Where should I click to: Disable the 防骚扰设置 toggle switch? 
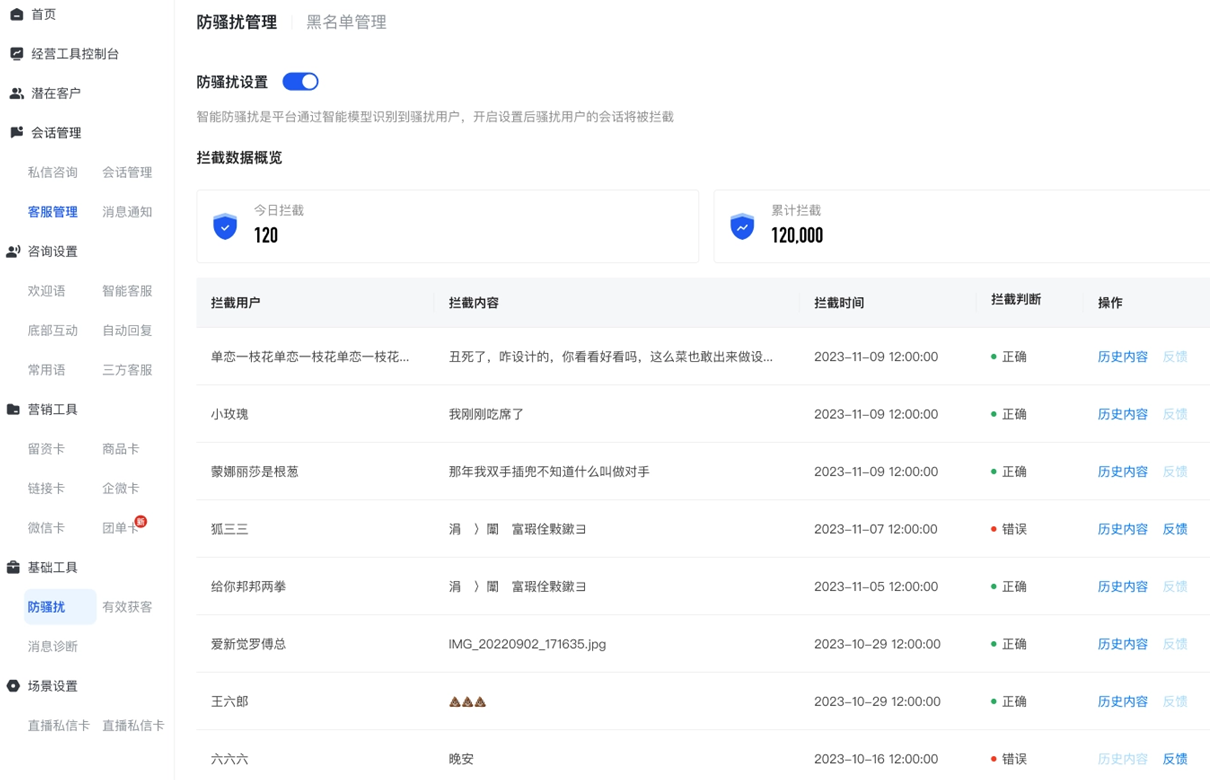click(299, 81)
